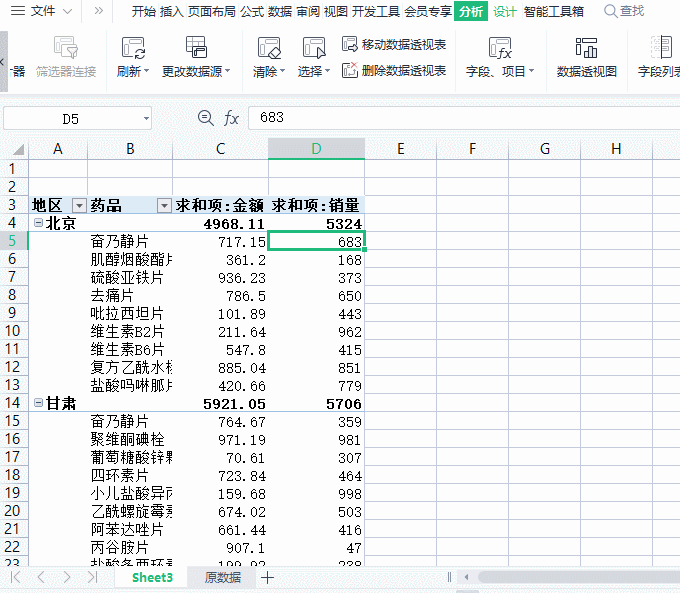
Task: Click the zoom magnifier icon beside formula bar
Action: [206, 118]
